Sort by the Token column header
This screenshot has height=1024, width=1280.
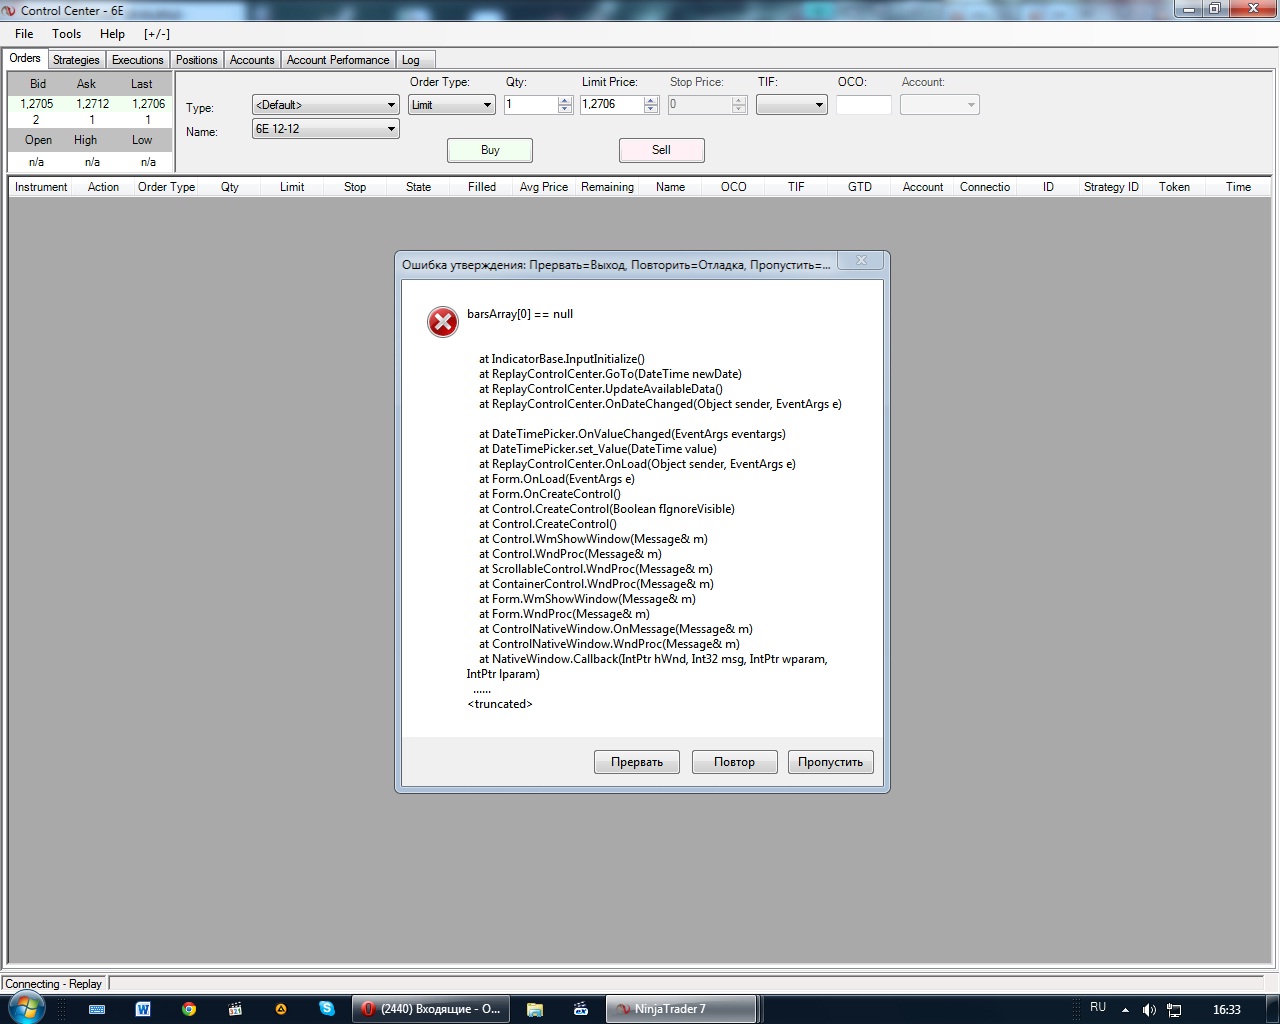(1175, 187)
